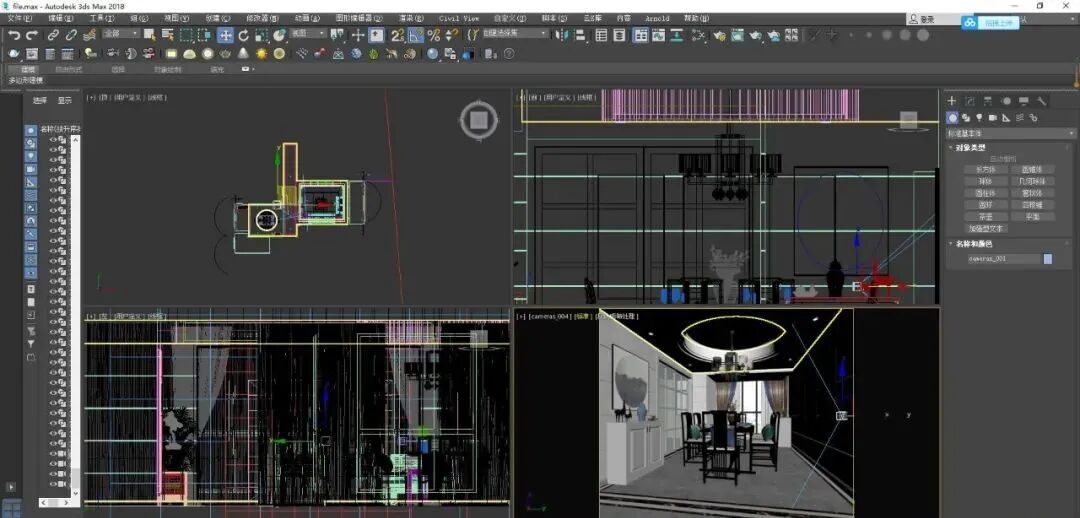This screenshot has width=1080, height=518.
Task: Switch to the Modify panel tab
Action: click(970, 101)
